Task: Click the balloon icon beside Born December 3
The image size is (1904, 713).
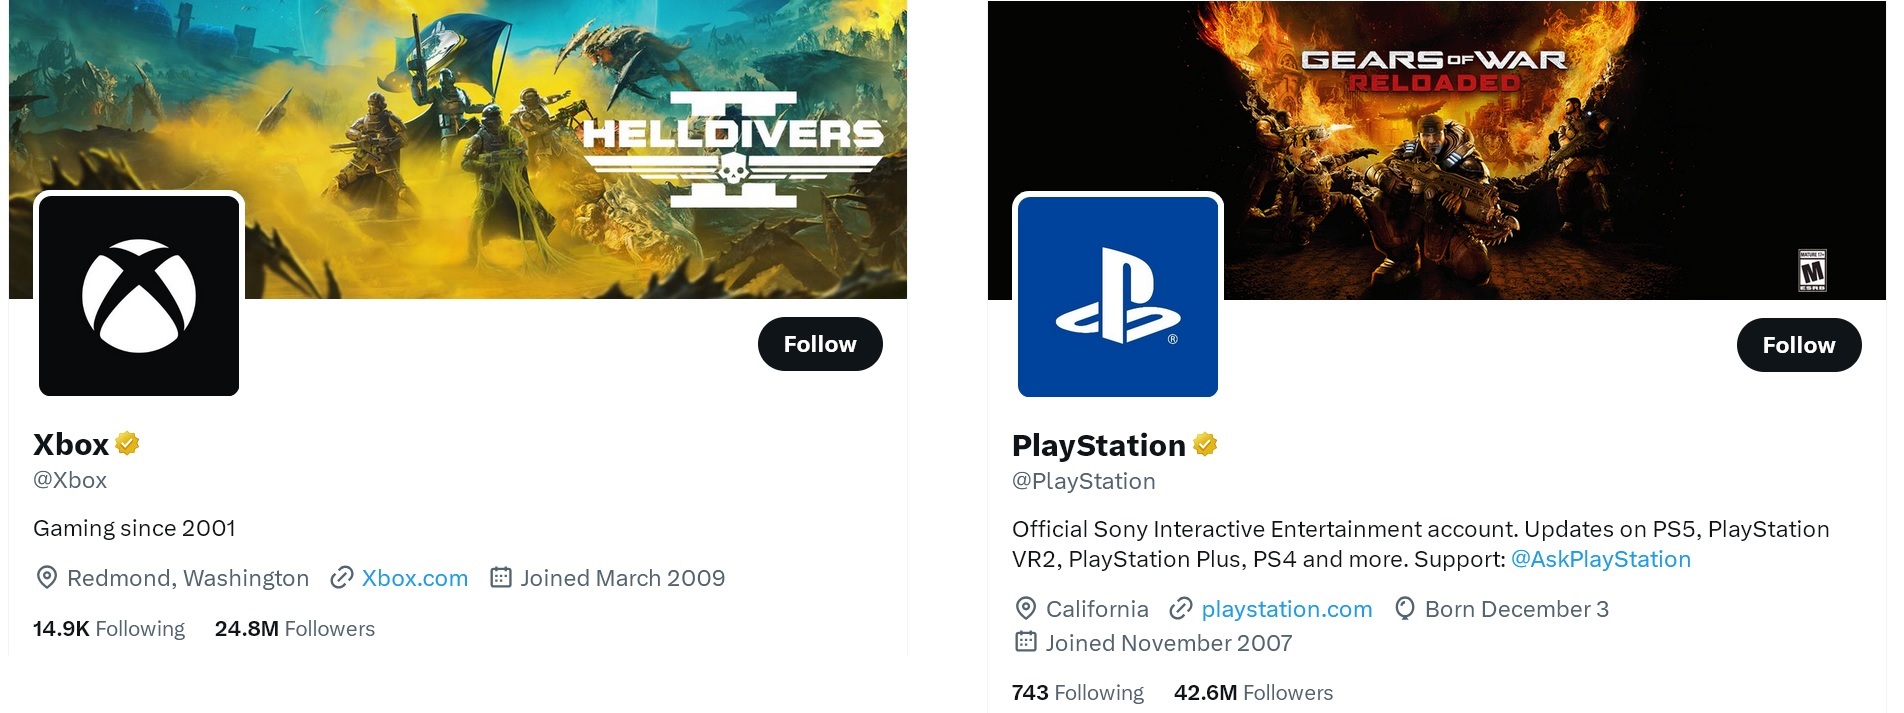Action: tap(1404, 609)
